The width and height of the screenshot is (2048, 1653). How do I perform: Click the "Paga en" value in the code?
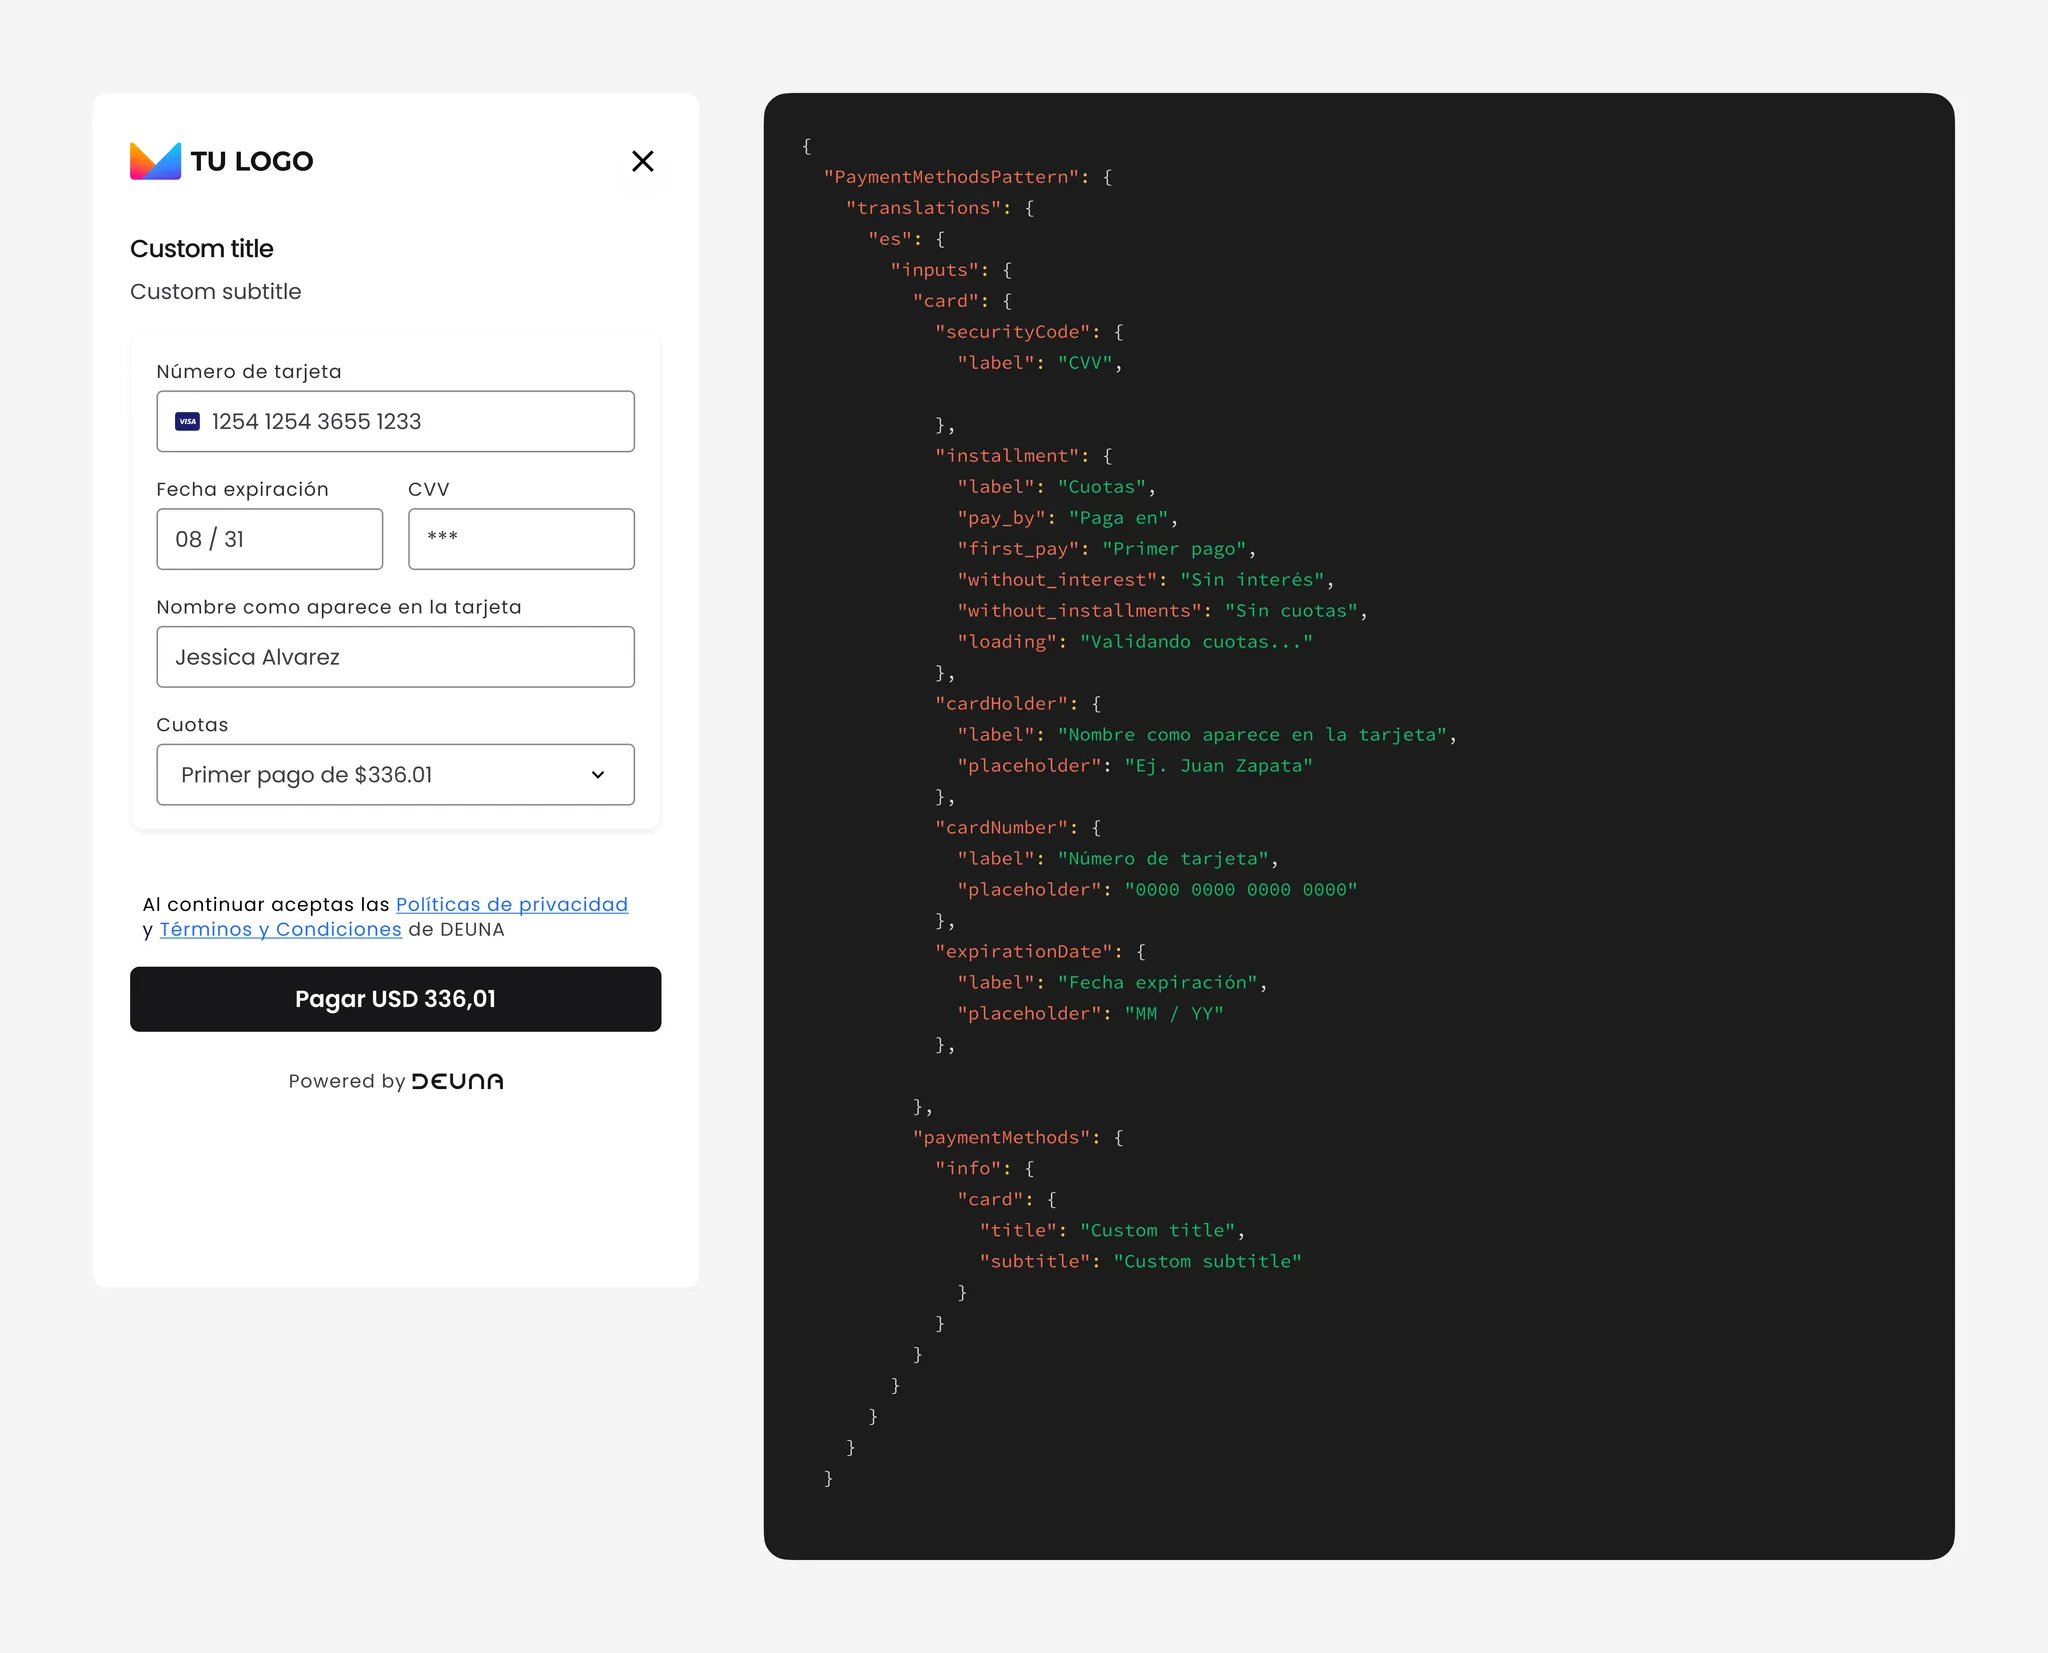tap(1118, 518)
